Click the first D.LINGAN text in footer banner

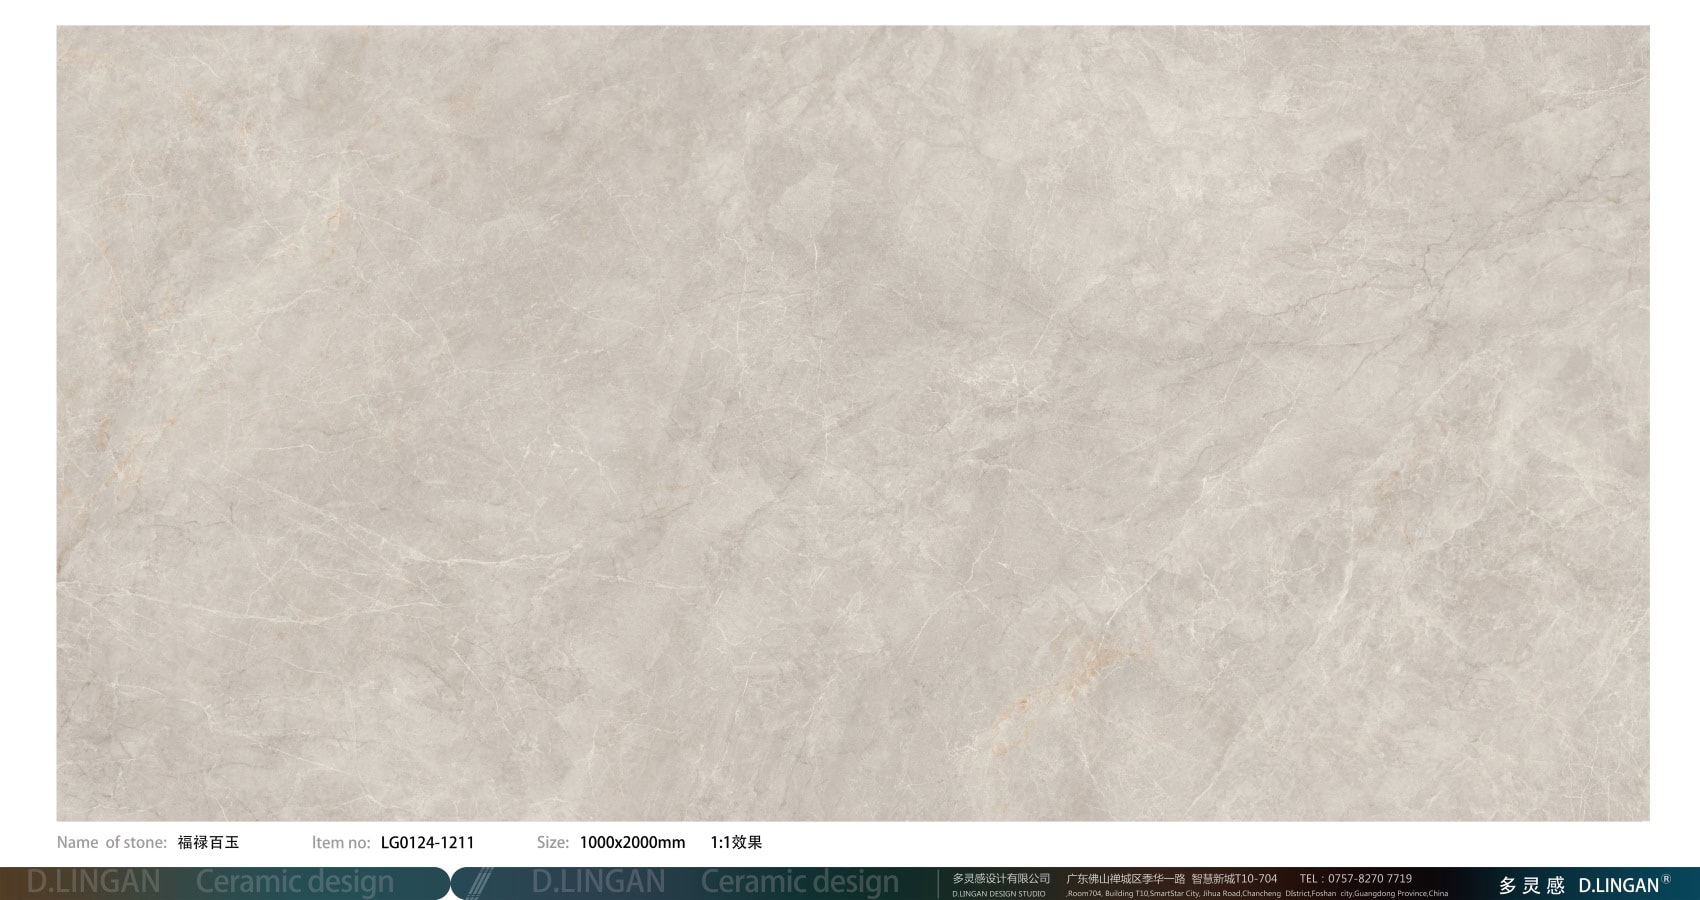click(93, 882)
